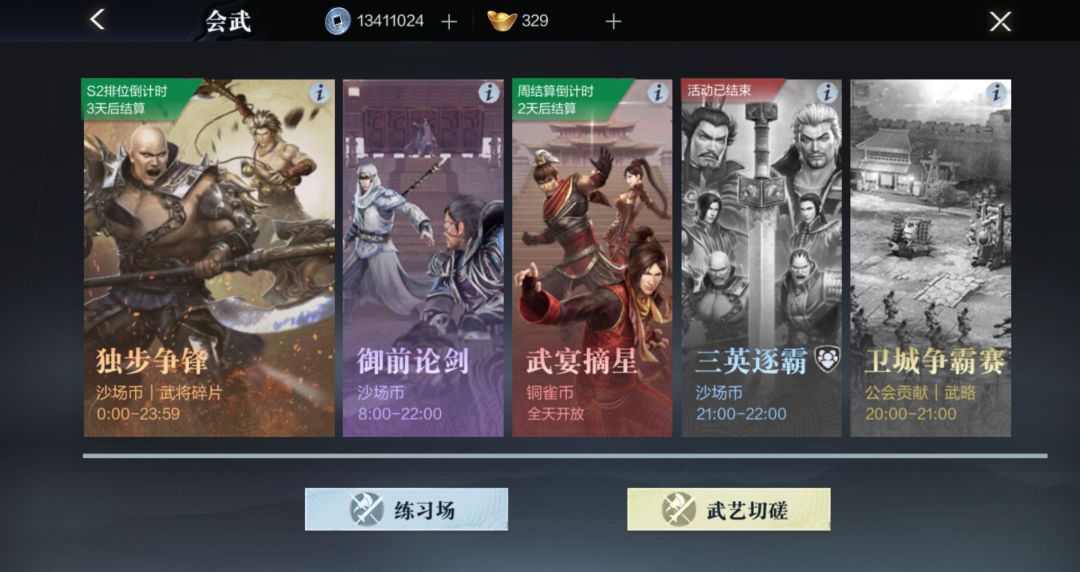Click the horizontal scroll bar below the cards
1080x572 pixels.
565,456
